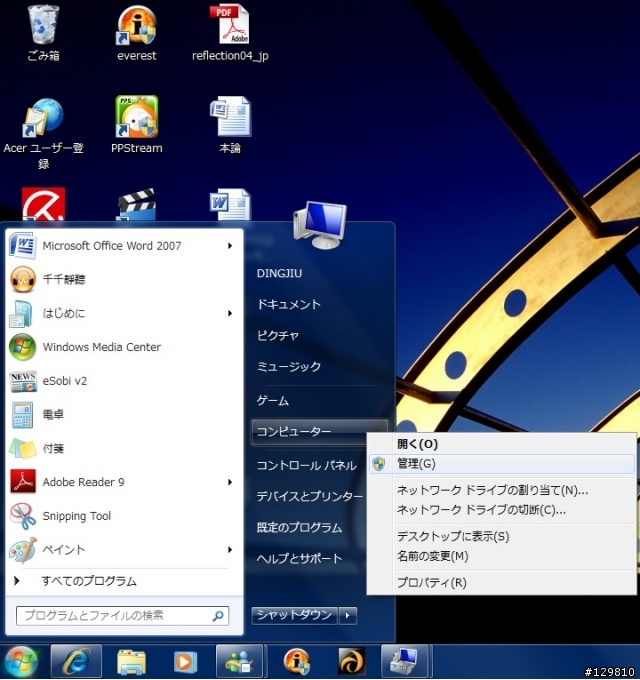Viewport: 640px width, 680px height.
Task: Click the clapperboard video desktop icon
Action: [x=137, y=204]
